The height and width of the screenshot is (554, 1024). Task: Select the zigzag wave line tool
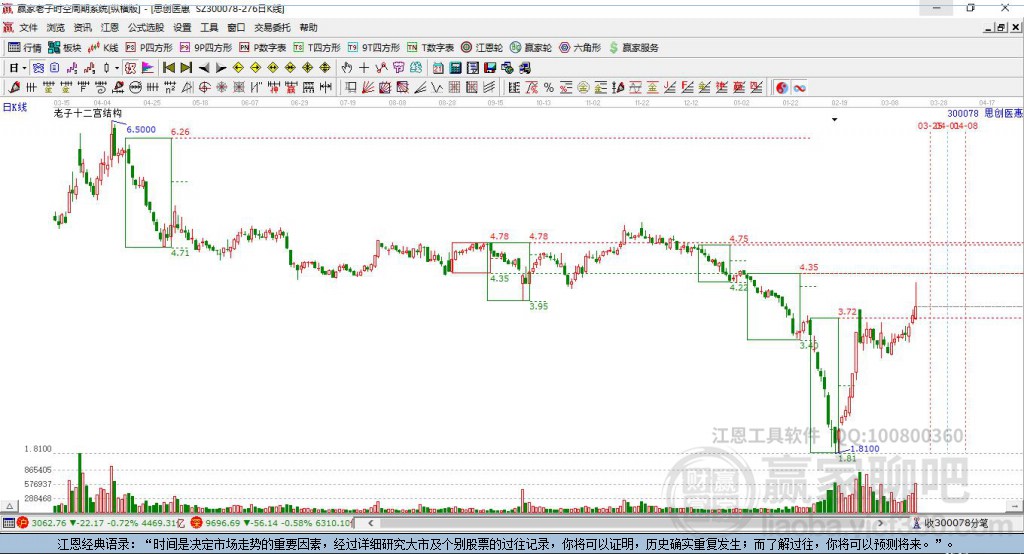(x=437, y=88)
